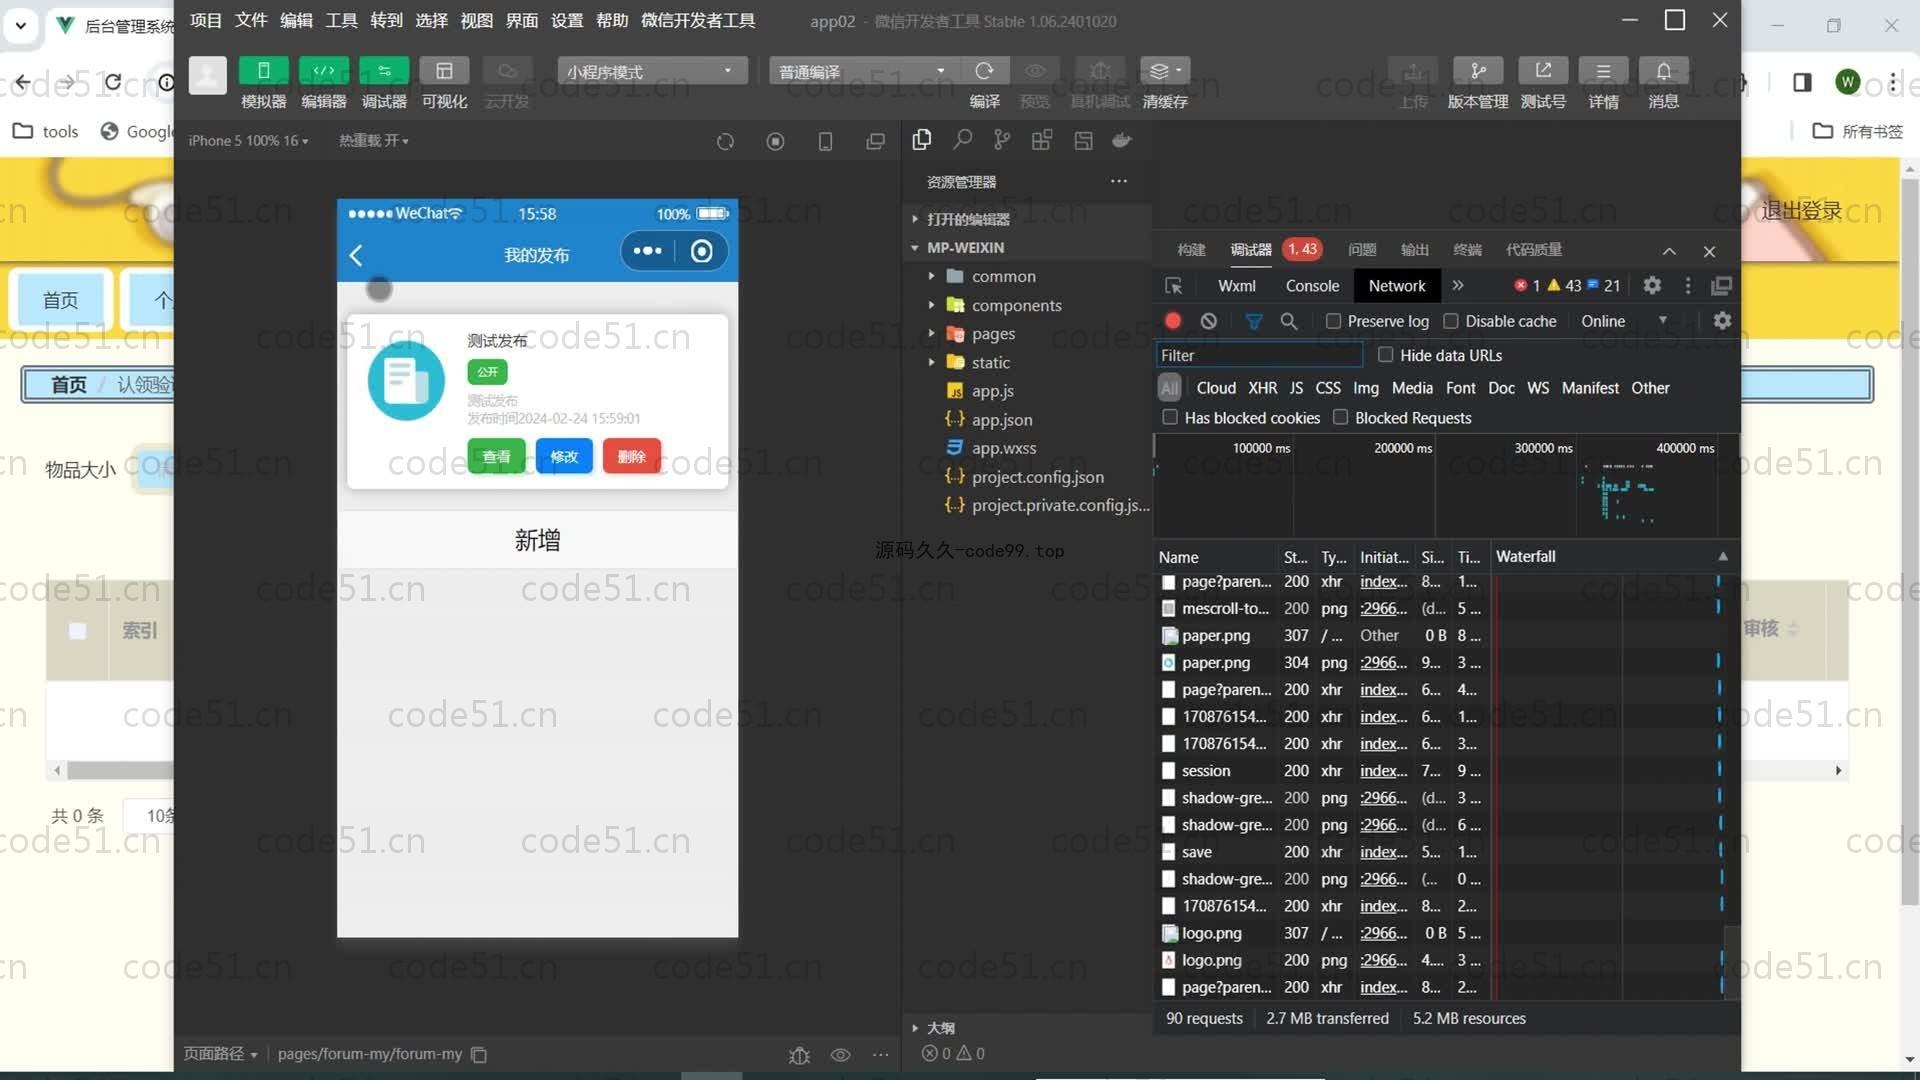Click network search magnifier icon
This screenshot has height=1080, width=1920.
1289,321
